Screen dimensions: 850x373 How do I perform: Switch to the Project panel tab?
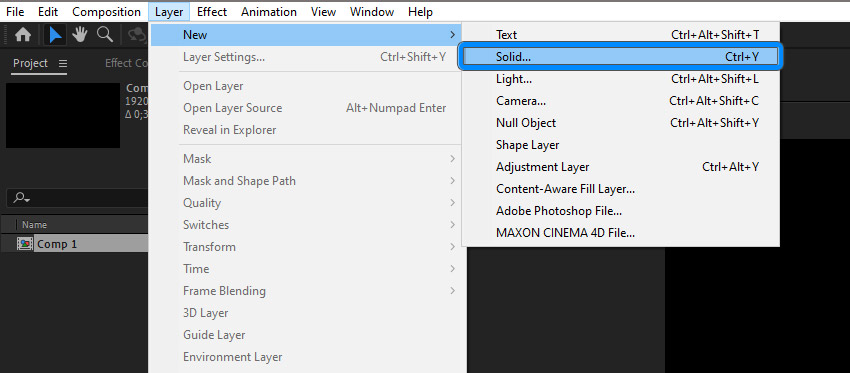click(x=30, y=63)
